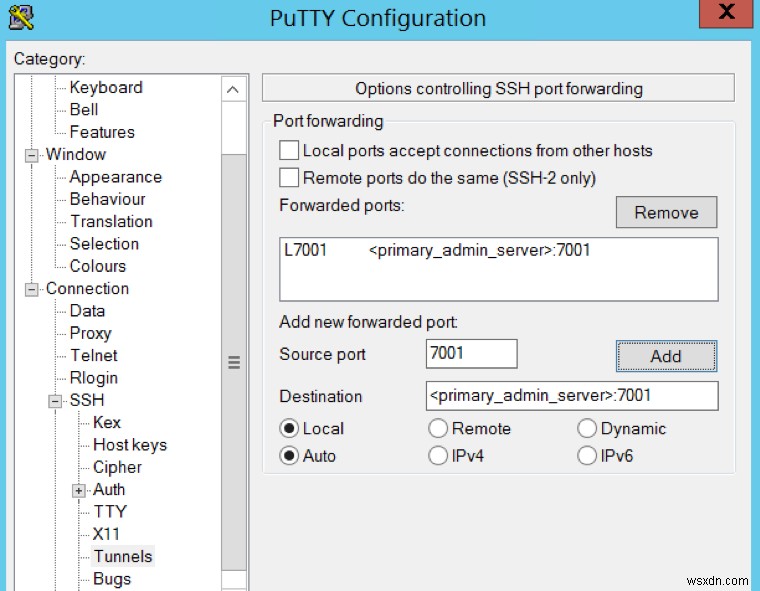
Task: Expand the Auth tree node
Action: pos(79,491)
